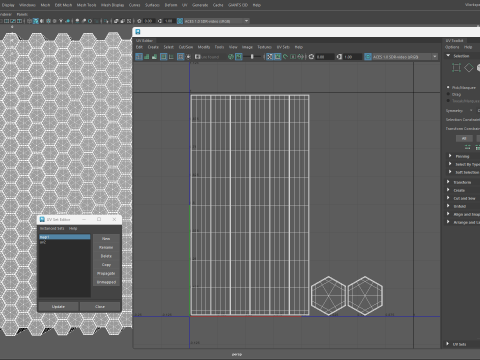
Task: Expand the Select By Type section
Action: pyautogui.click(x=450, y=164)
